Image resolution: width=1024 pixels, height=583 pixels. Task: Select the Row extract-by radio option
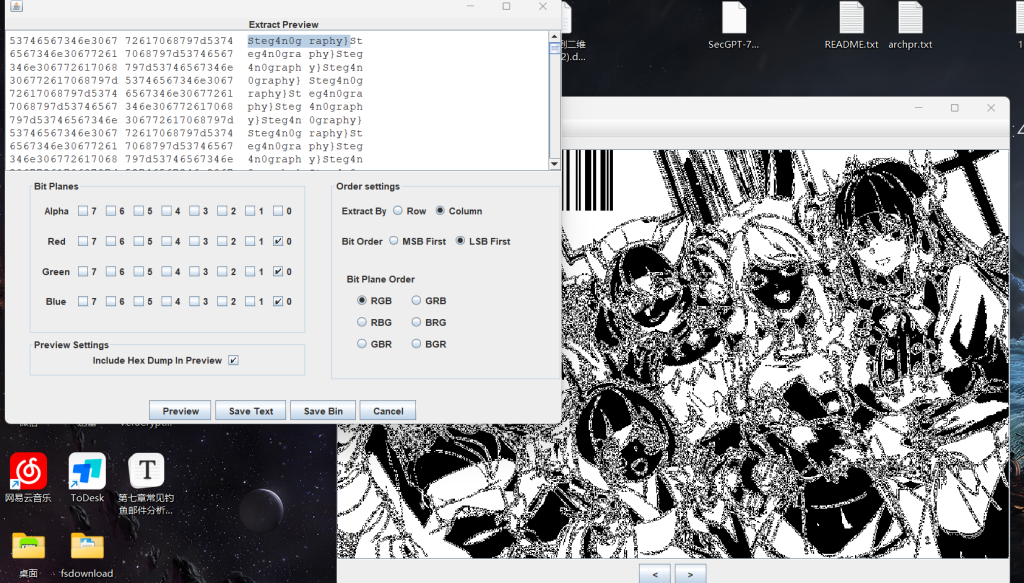(x=398, y=211)
